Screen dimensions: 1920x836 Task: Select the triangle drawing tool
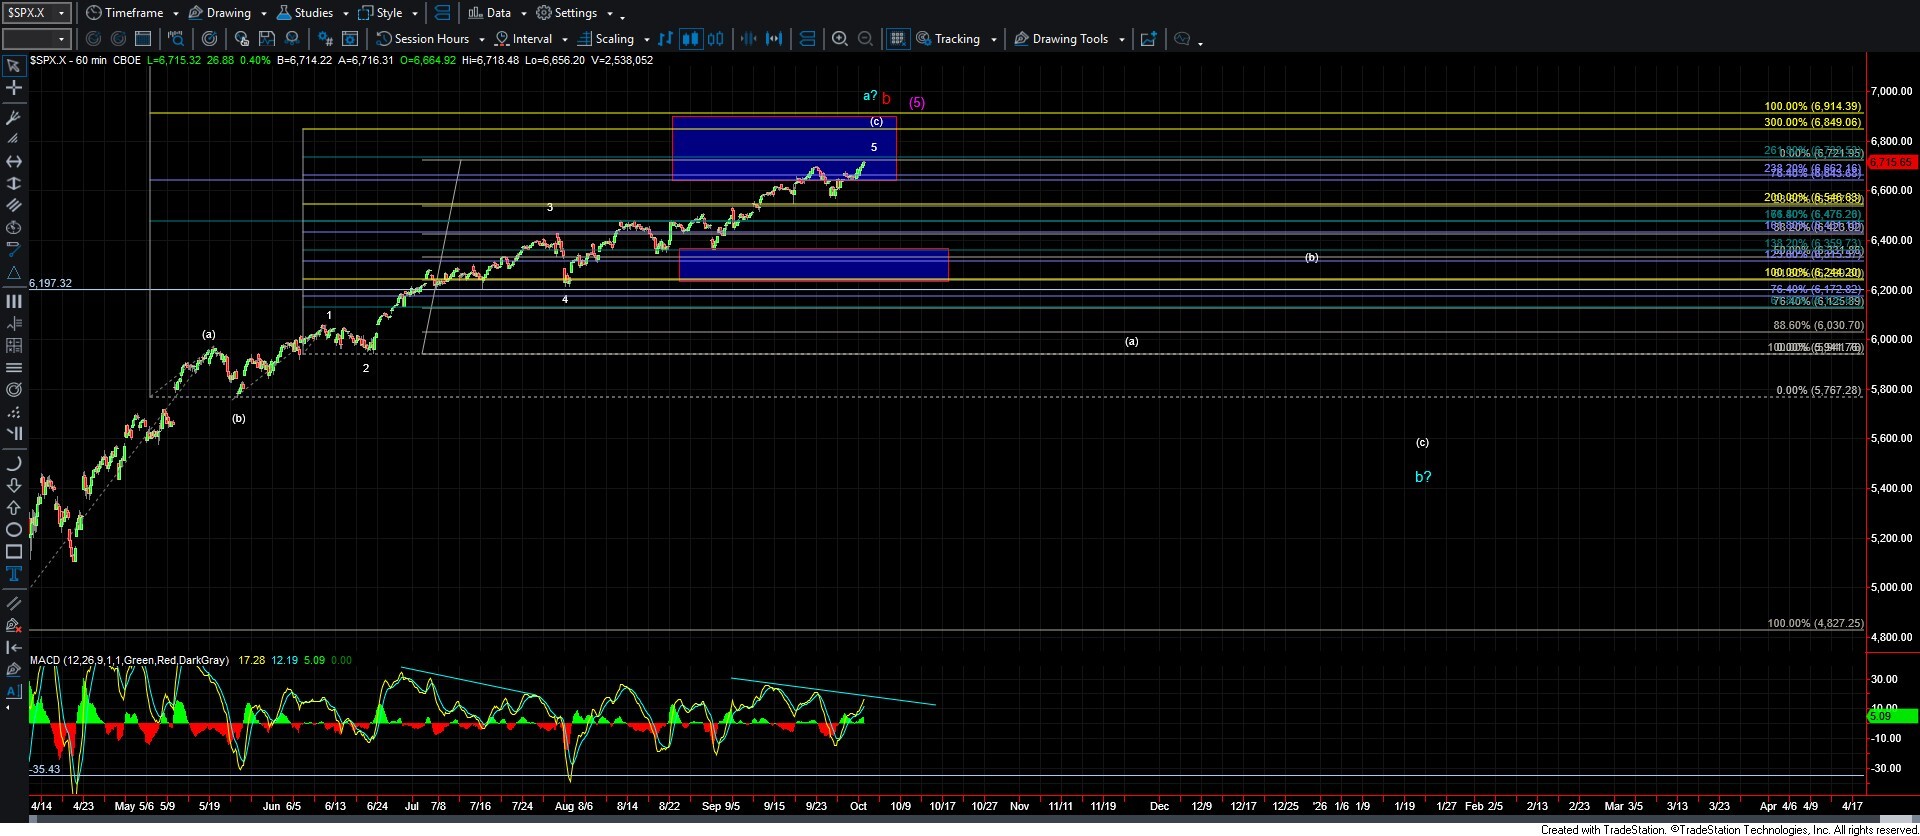pyautogui.click(x=14, y=273)
